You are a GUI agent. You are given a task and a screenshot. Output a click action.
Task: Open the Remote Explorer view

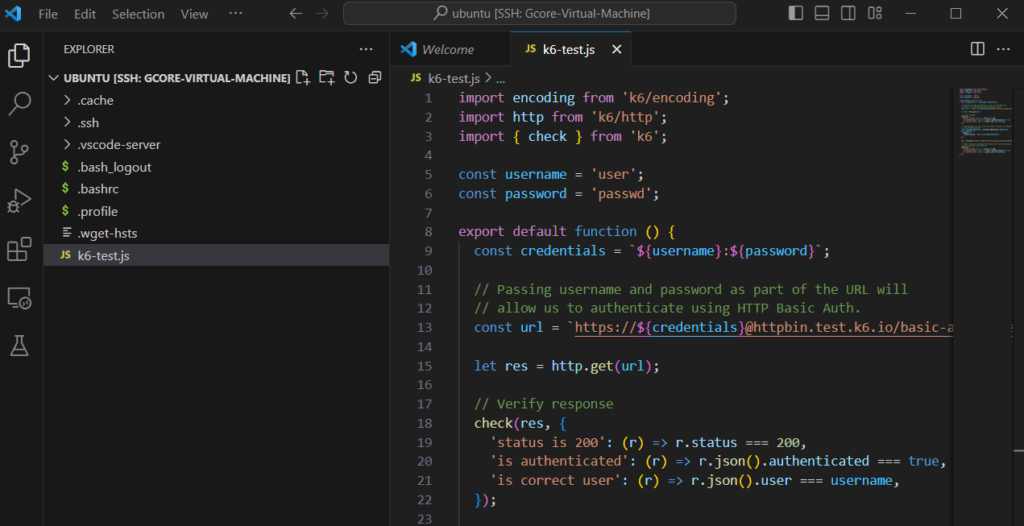tap(19, 298)
